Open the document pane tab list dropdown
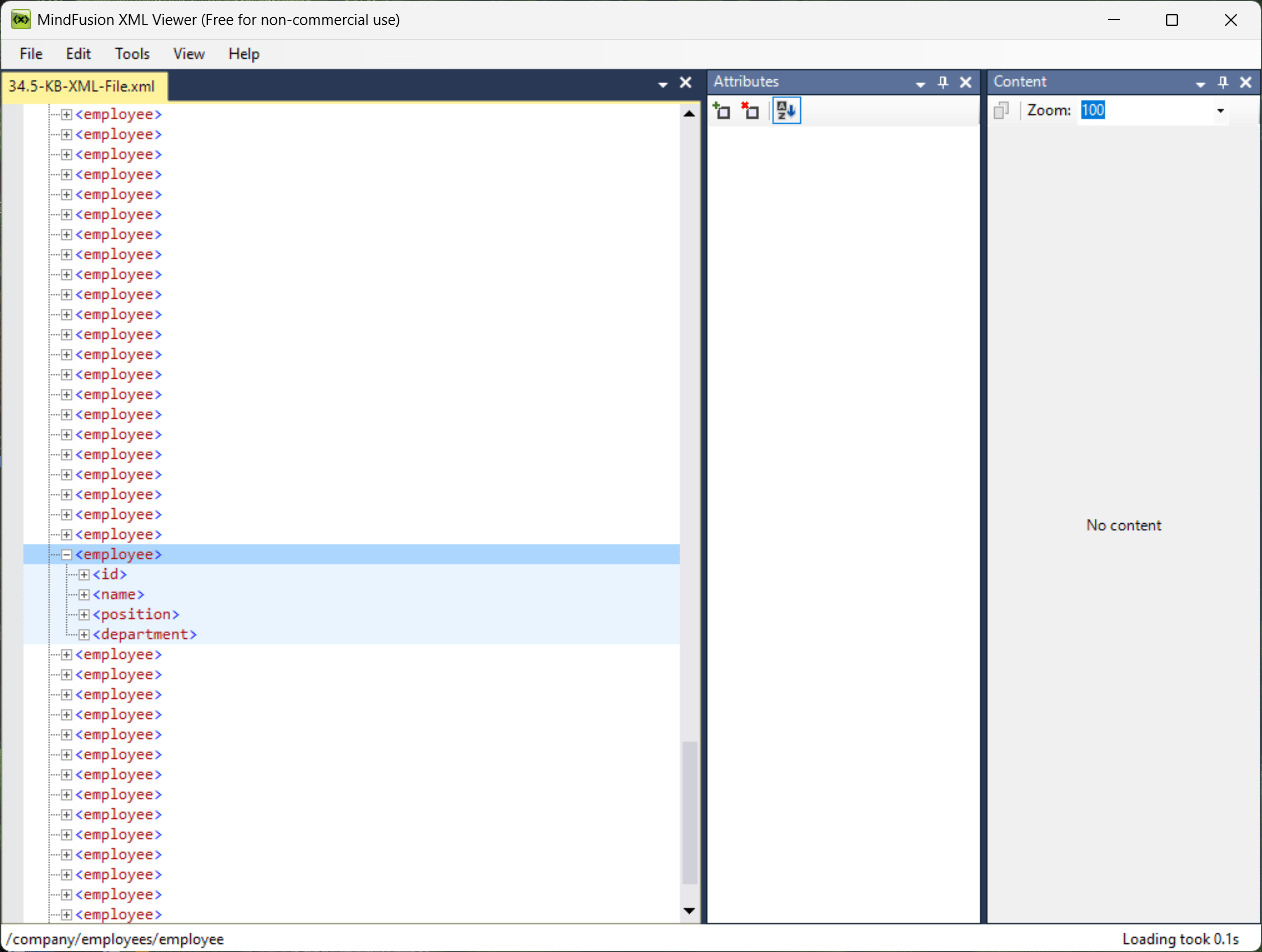 tap(662, 85)
